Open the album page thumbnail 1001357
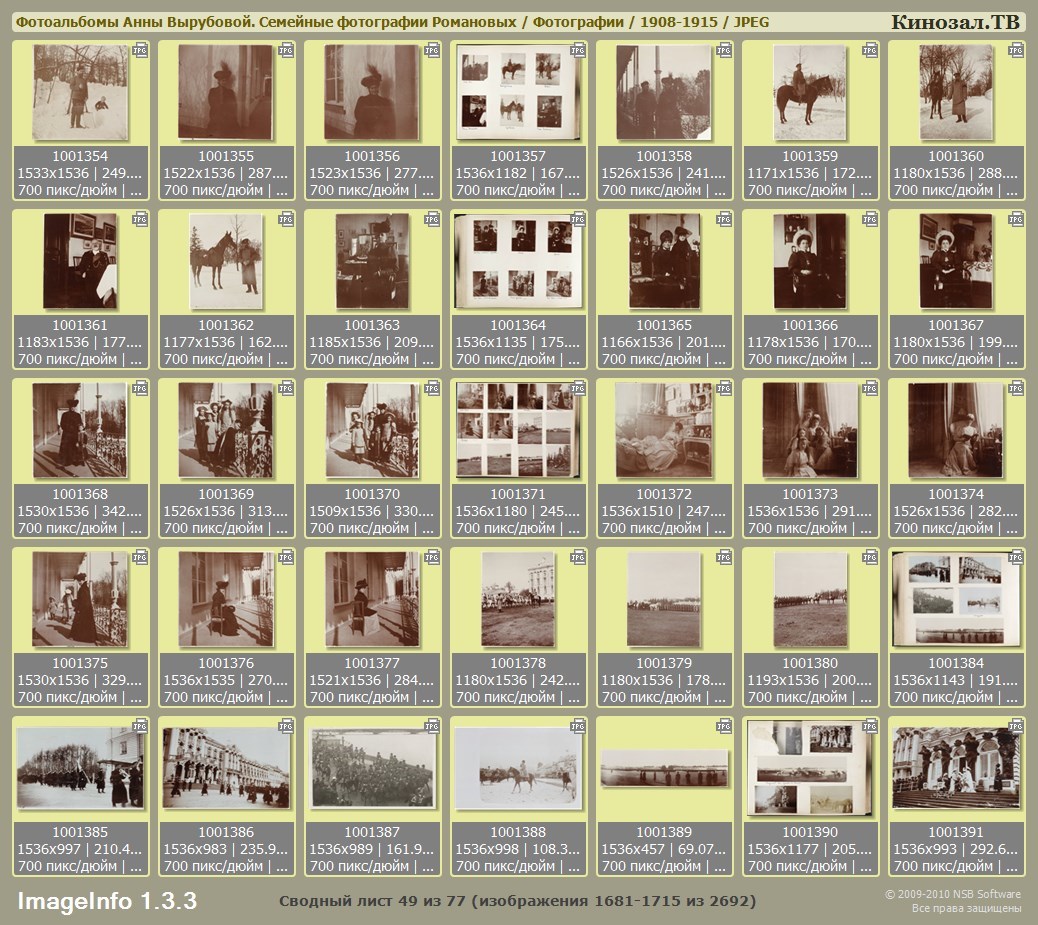Screen dimensions: 1038x925 click(x=518, y=93)
